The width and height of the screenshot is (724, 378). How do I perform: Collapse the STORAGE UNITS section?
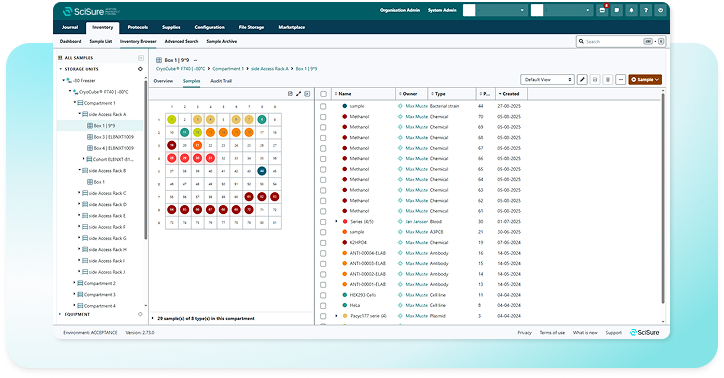(60, 69)
